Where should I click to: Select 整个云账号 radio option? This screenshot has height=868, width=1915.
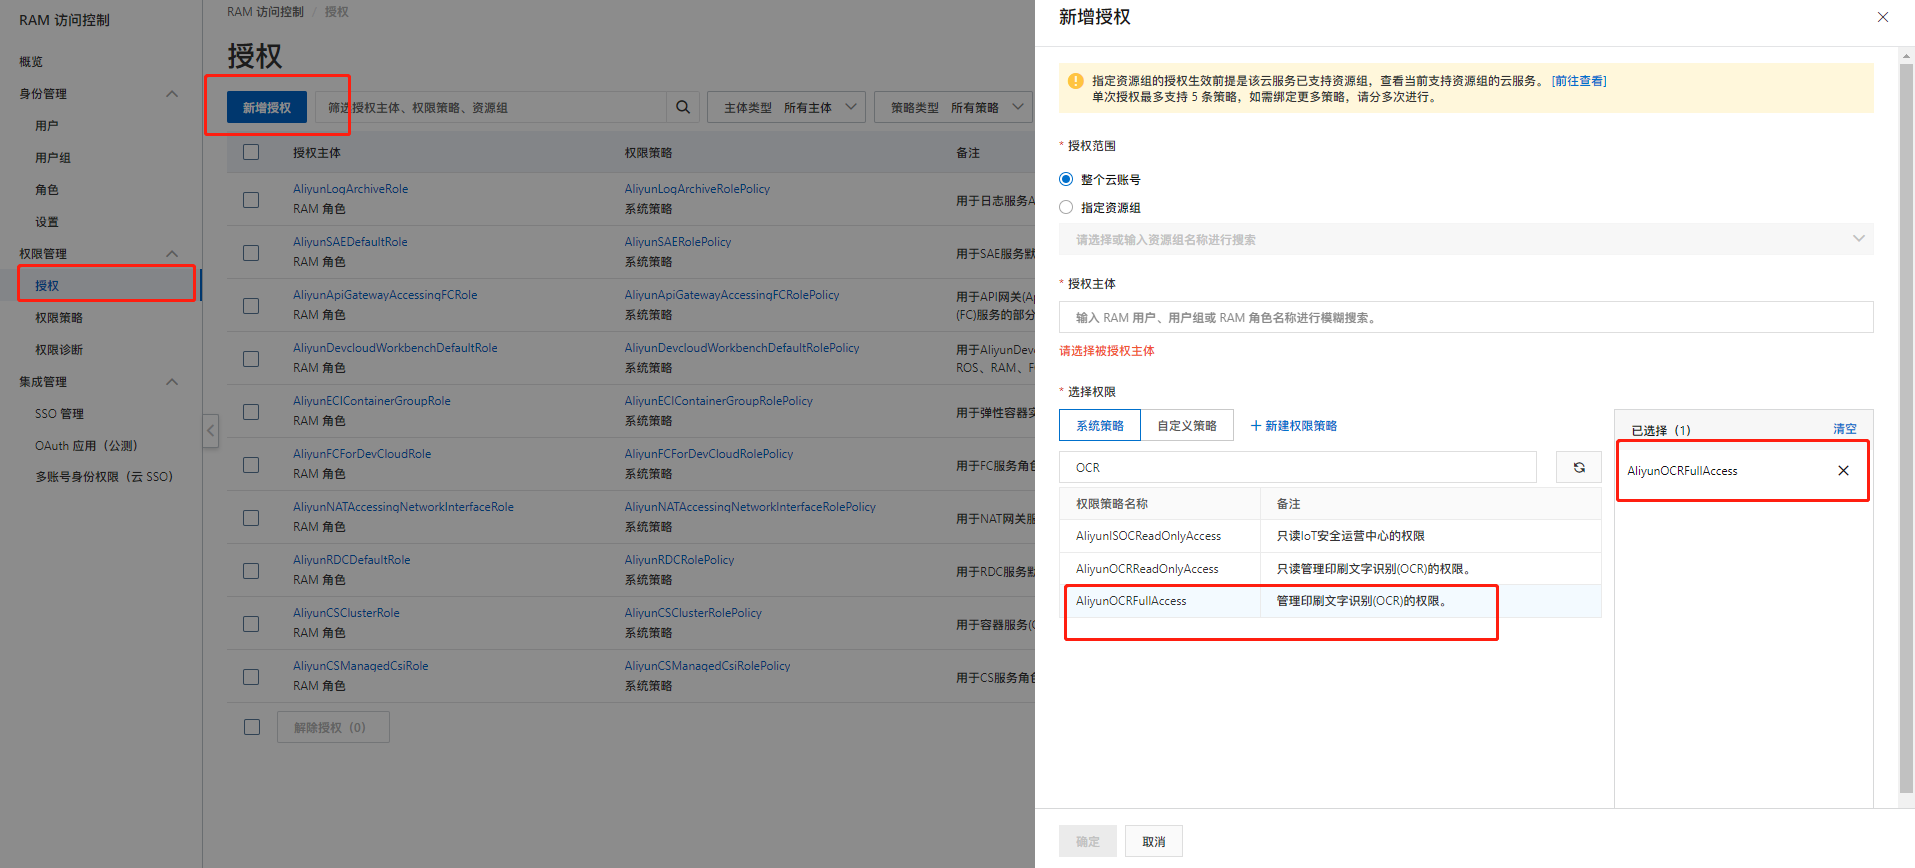[x=1066, y=179]
